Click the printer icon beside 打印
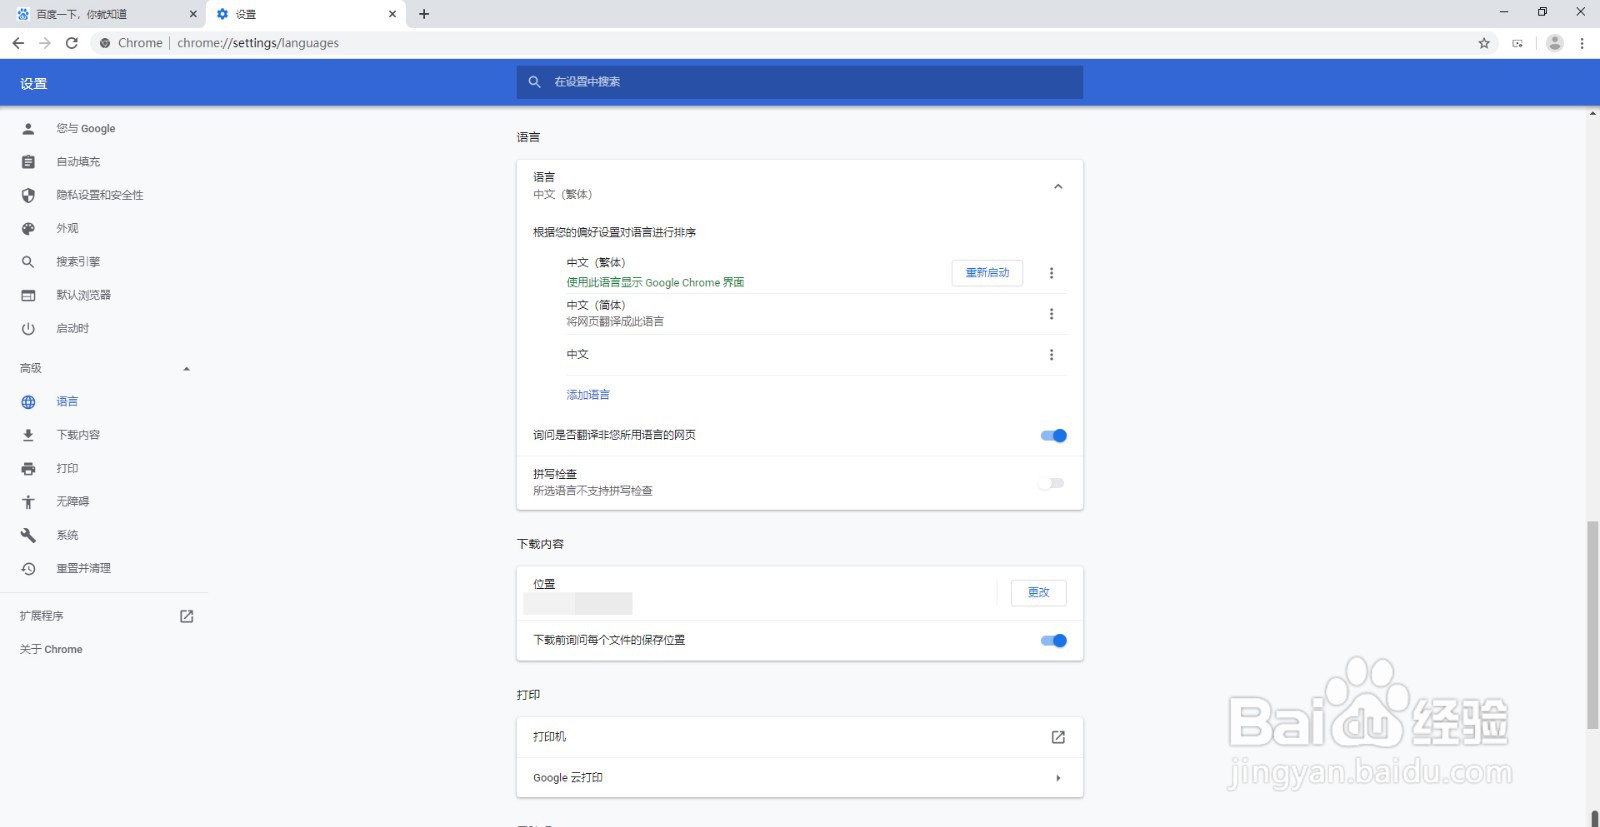1600x827 pixels. pos(28,468)
